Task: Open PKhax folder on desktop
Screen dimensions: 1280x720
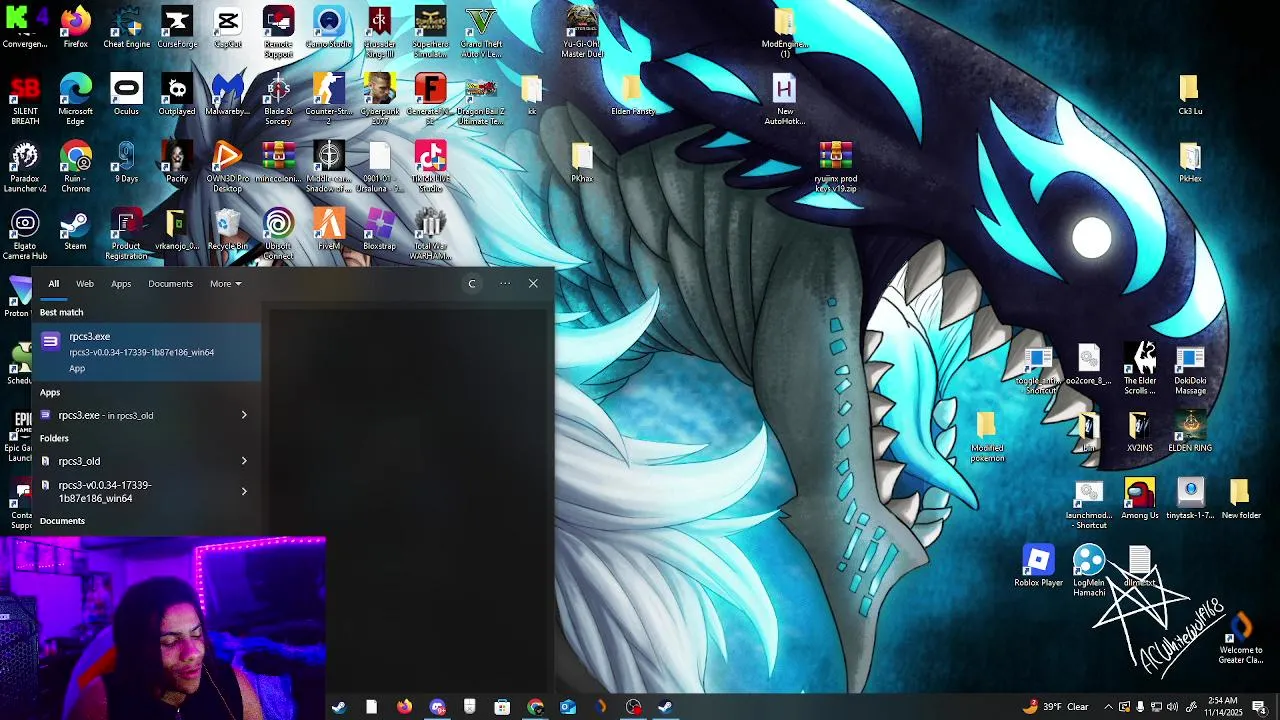Action: pyautogui.click(x=582, y=162)
